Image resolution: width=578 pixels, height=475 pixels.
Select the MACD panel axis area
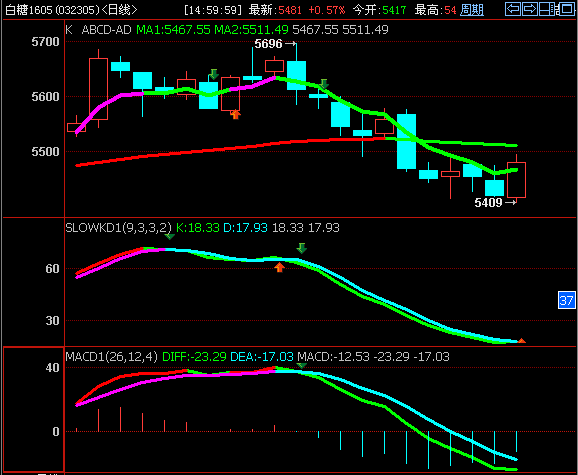(34, 409)
